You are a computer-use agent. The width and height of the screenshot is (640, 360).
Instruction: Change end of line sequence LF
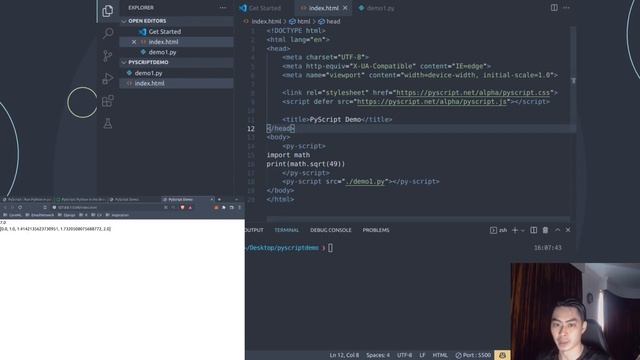(x=422, y=355)
